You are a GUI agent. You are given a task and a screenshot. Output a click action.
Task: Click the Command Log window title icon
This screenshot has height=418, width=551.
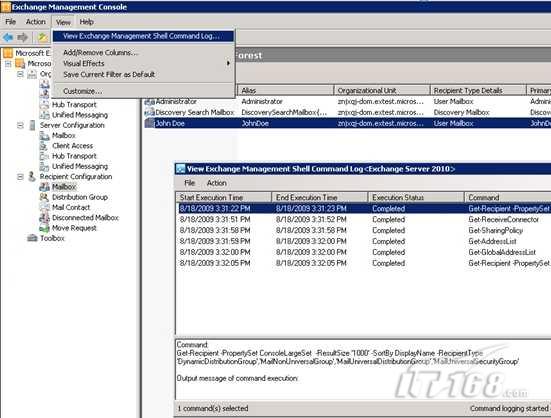(x=181, y=169)
